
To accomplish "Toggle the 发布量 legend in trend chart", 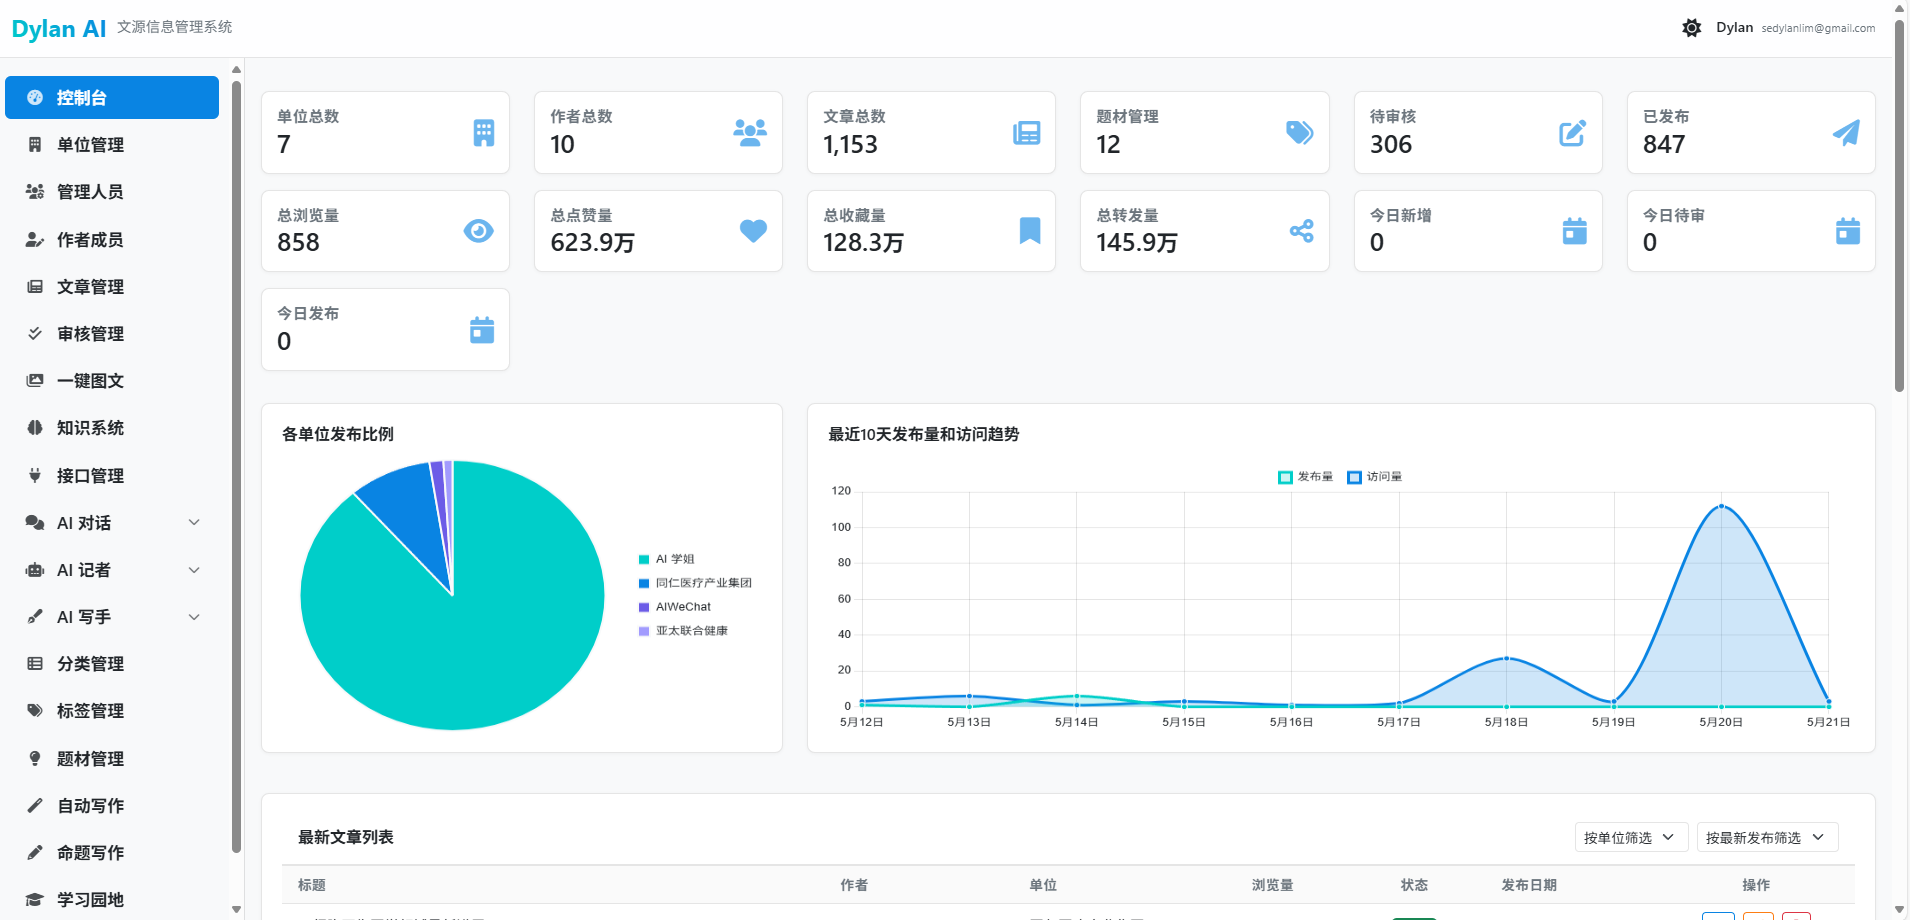I will (x=1306, y=476).
